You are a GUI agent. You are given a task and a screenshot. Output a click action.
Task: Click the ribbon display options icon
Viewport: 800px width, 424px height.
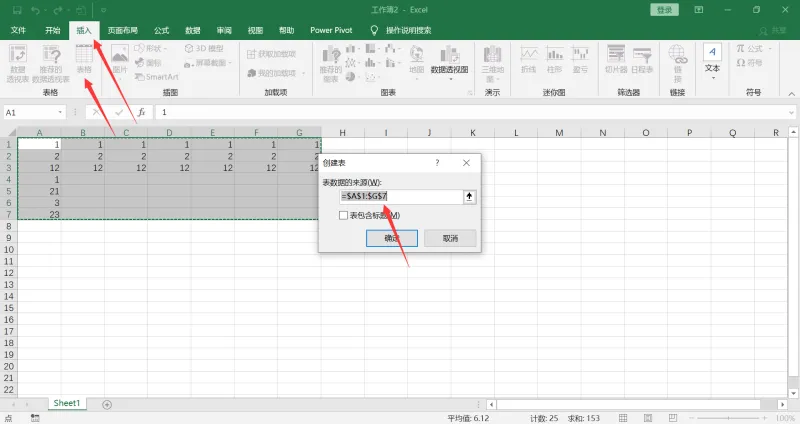[x=699, y=10]
